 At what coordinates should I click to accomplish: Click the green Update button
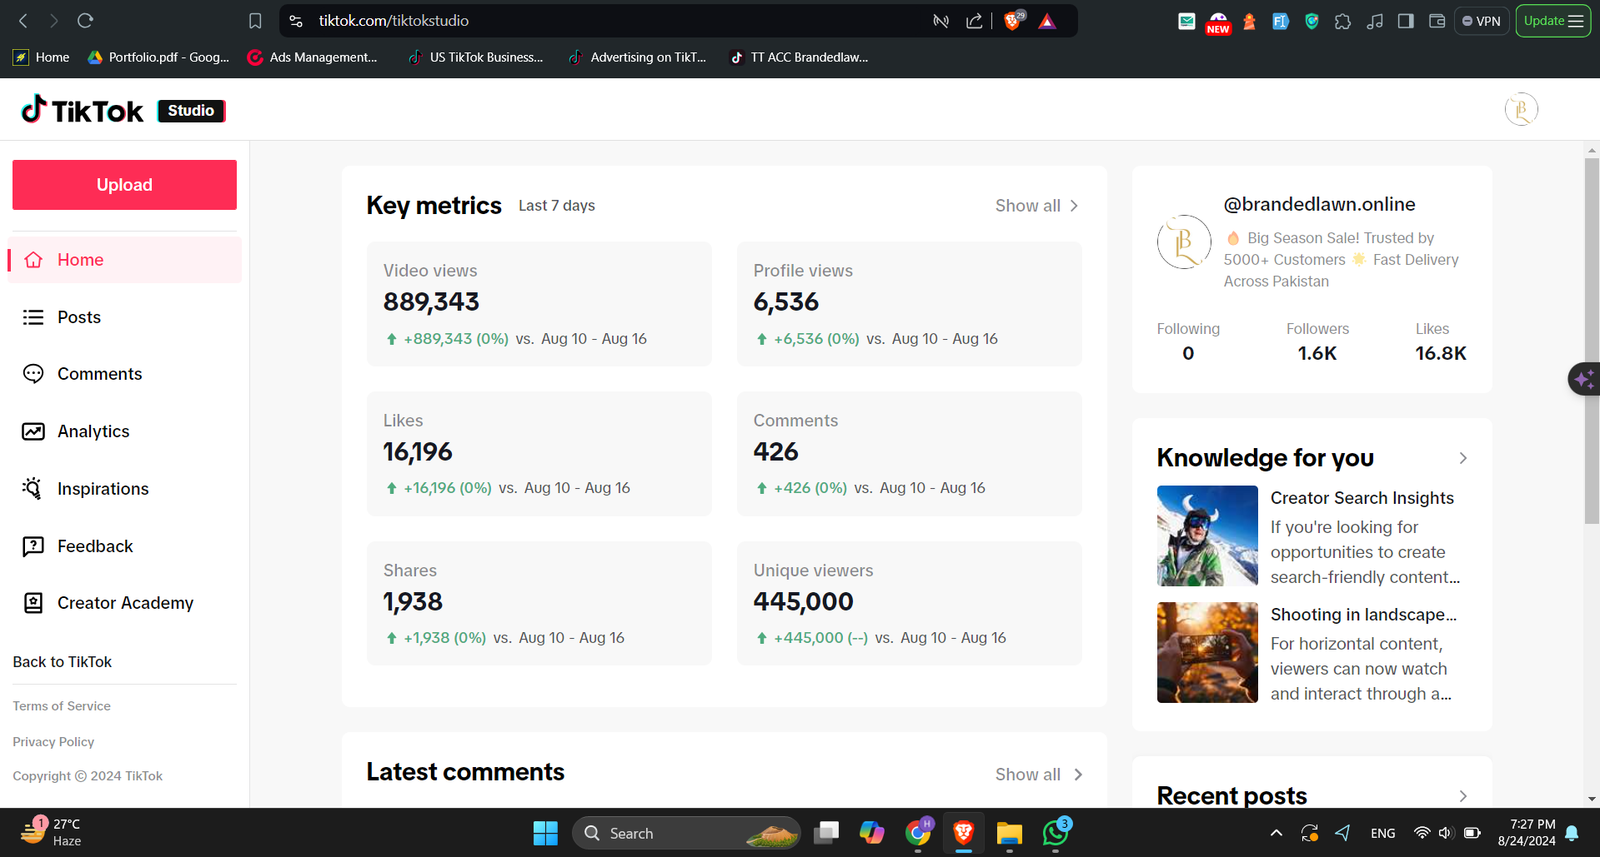click(x=1553, y=21)
